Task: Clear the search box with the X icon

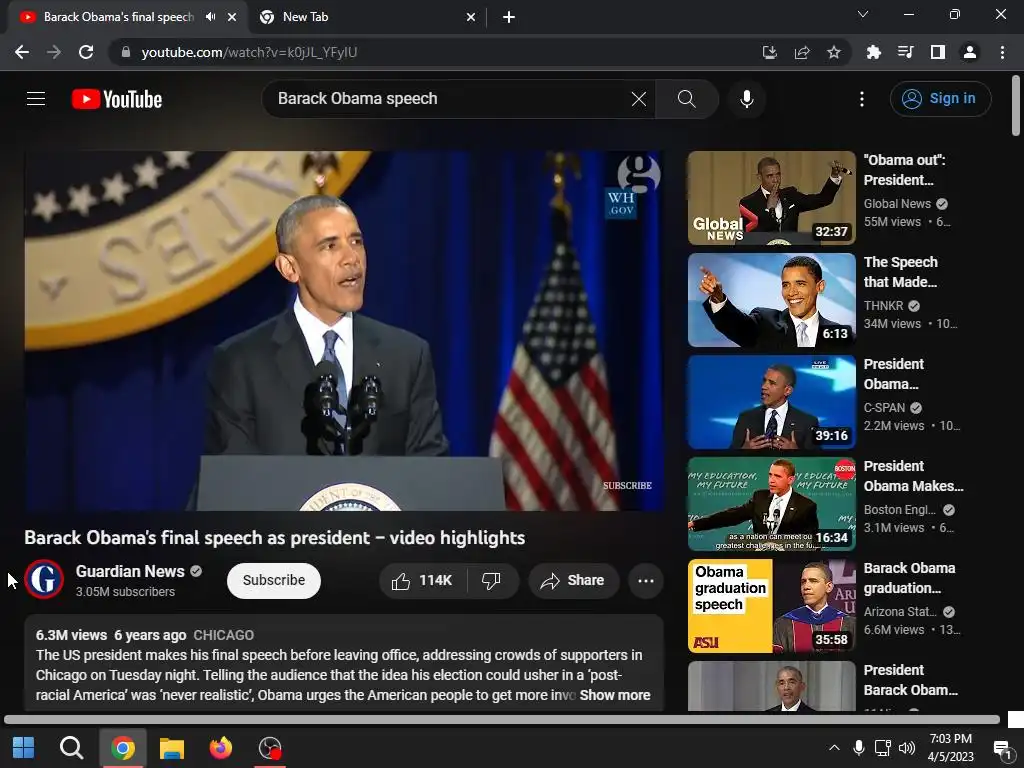Action: 639,99
